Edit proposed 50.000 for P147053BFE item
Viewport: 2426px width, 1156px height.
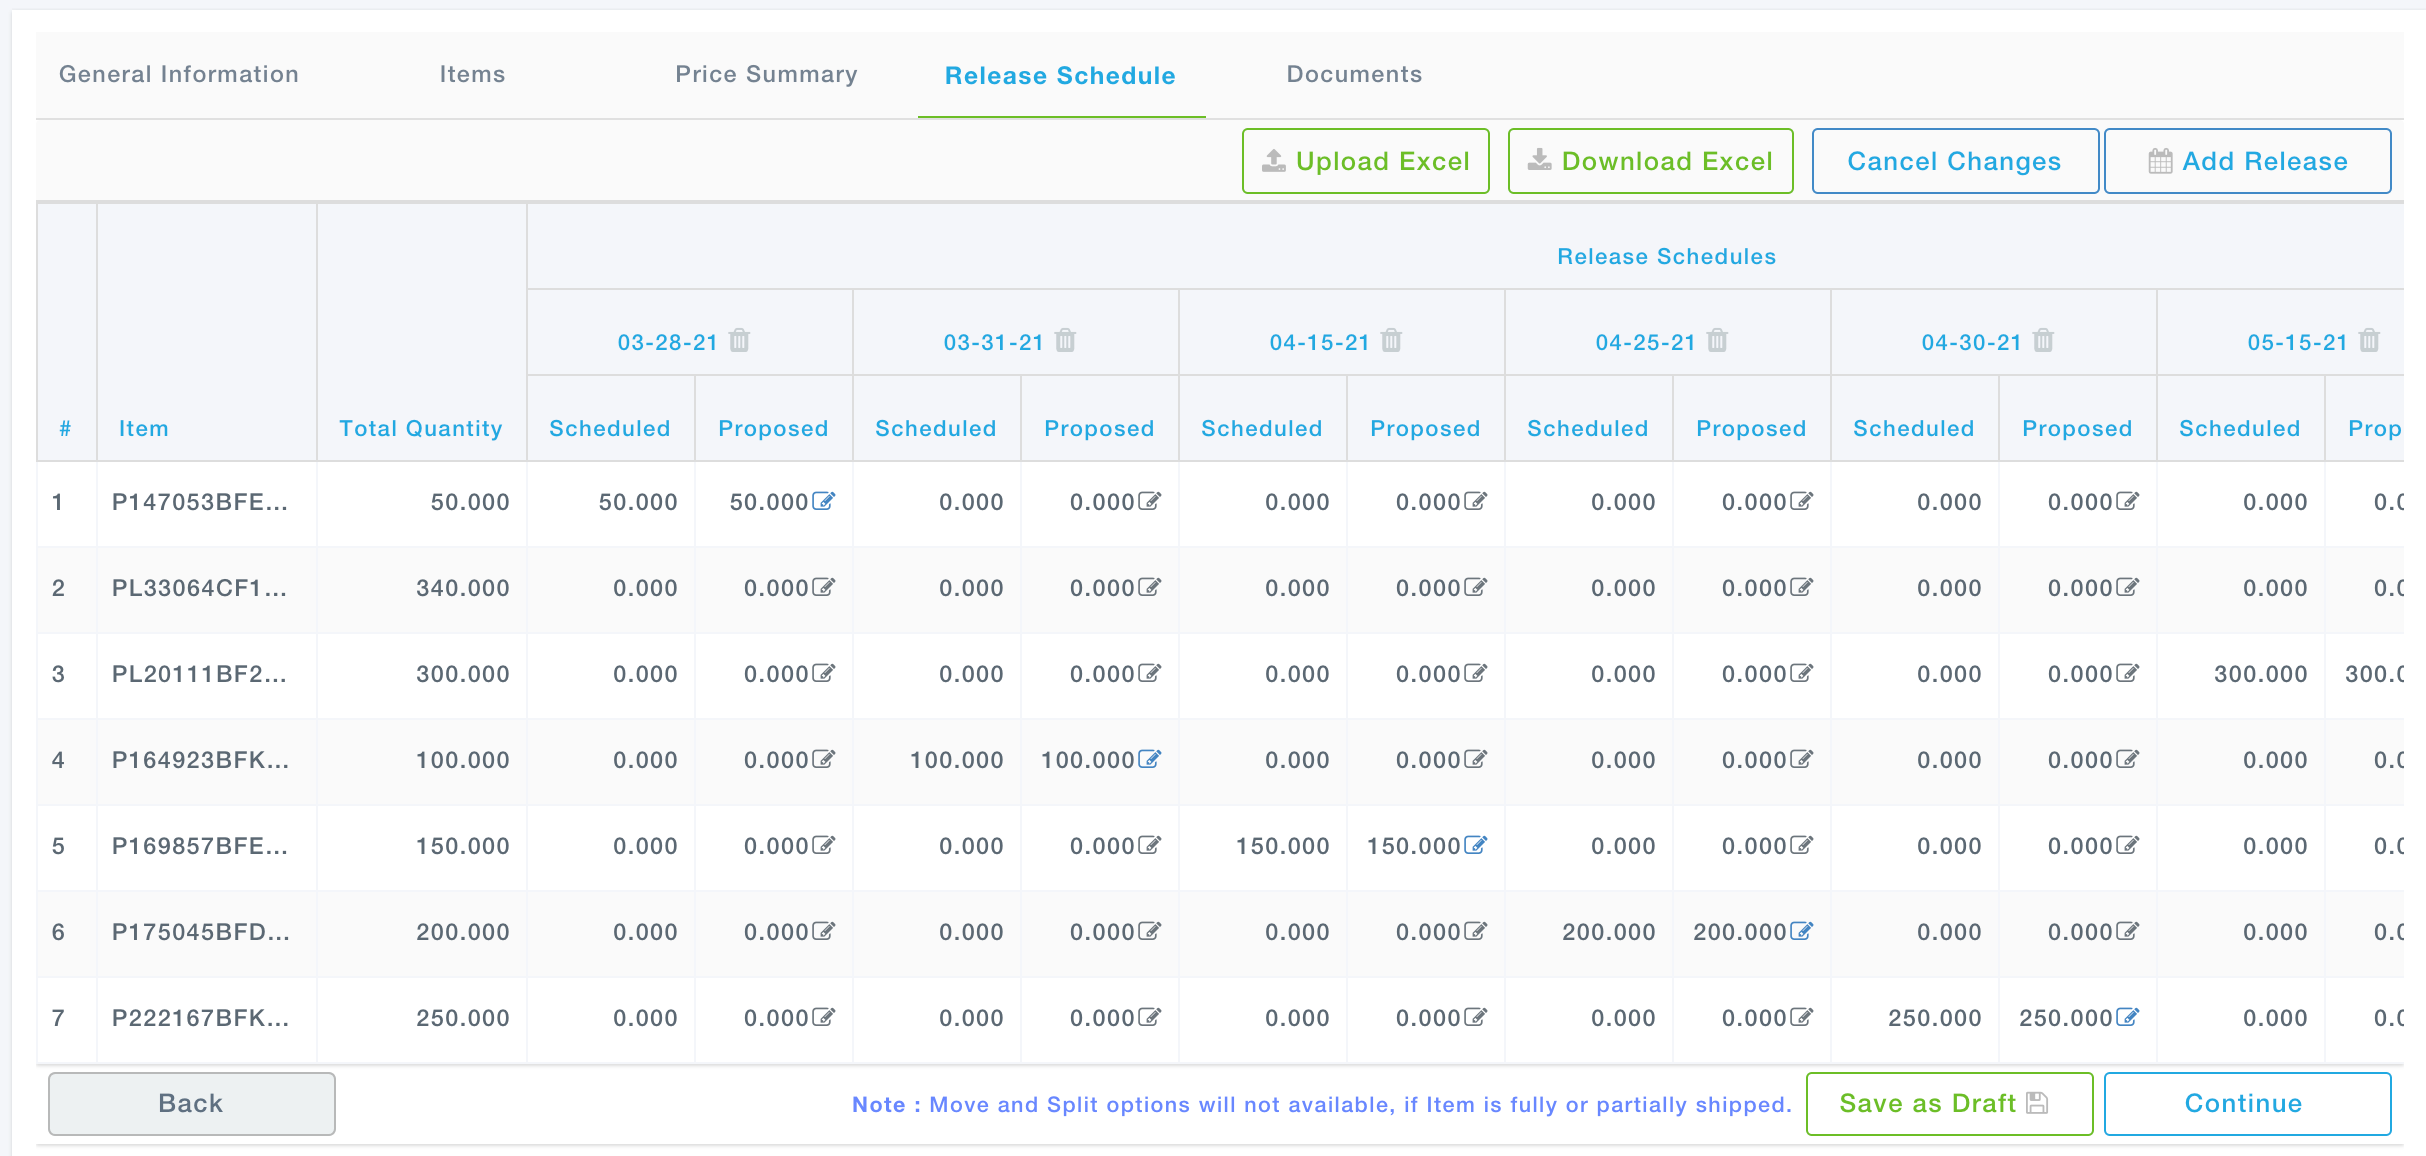pyautogui.click(x=823, y=501)
